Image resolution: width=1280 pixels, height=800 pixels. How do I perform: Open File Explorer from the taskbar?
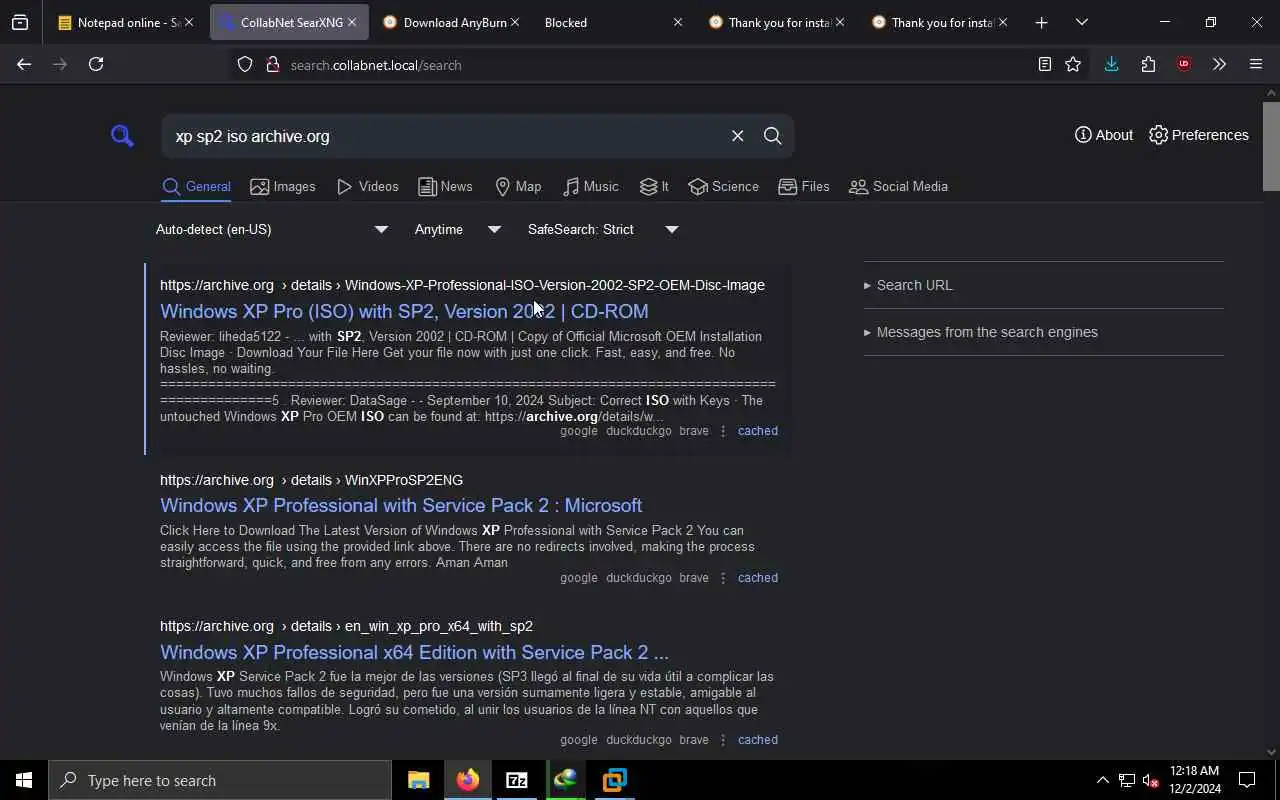pyautogui.click(x=419, y=780)
